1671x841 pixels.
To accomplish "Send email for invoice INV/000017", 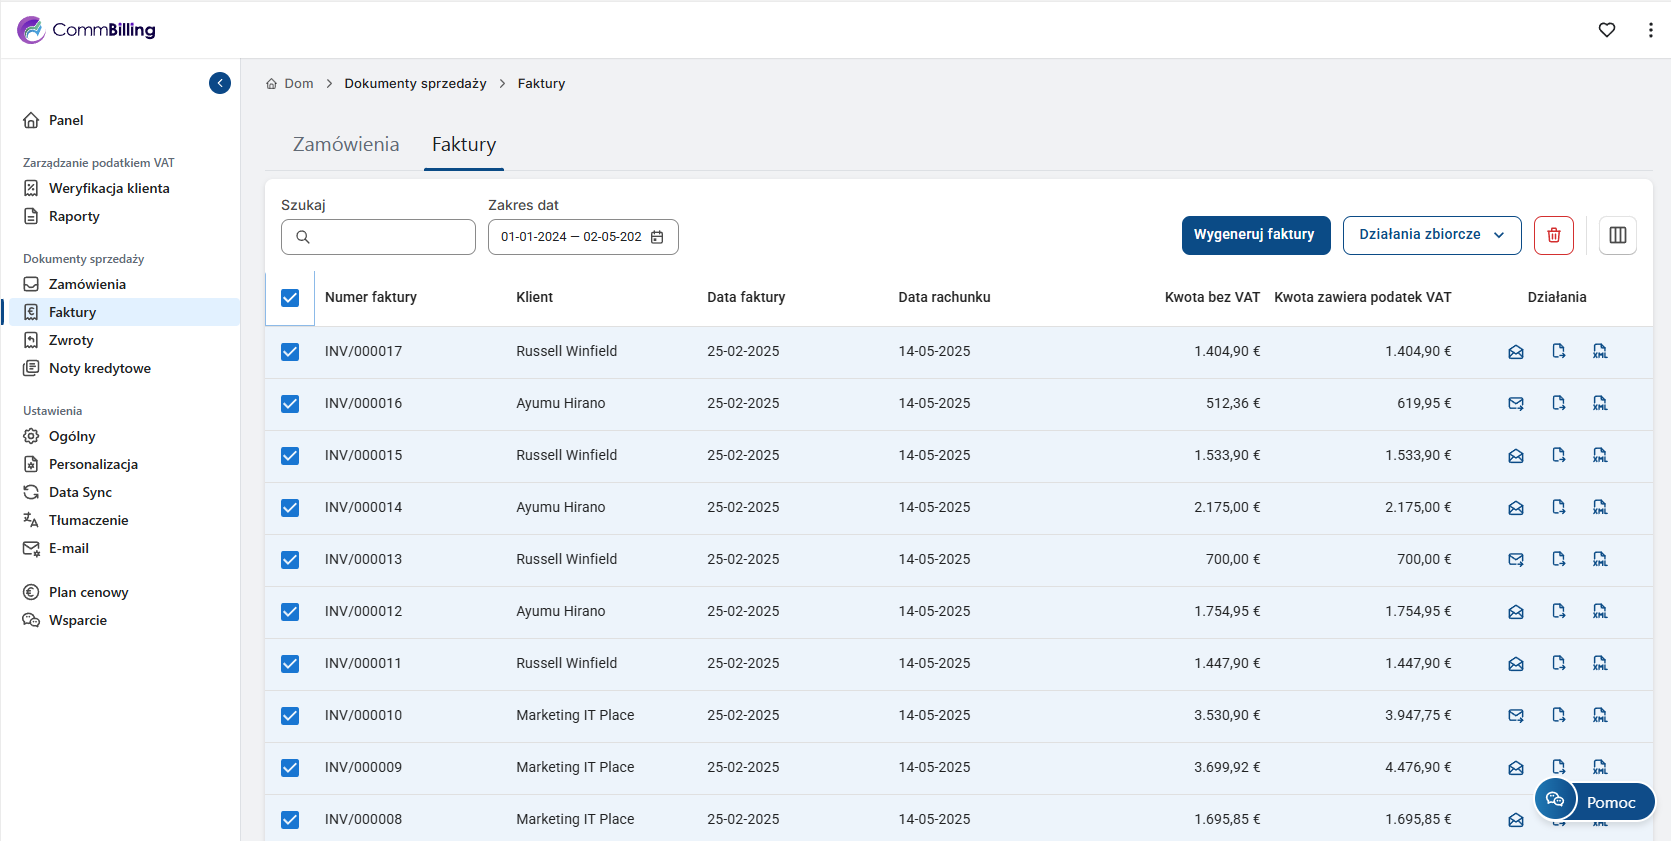I will point(1515,352).
